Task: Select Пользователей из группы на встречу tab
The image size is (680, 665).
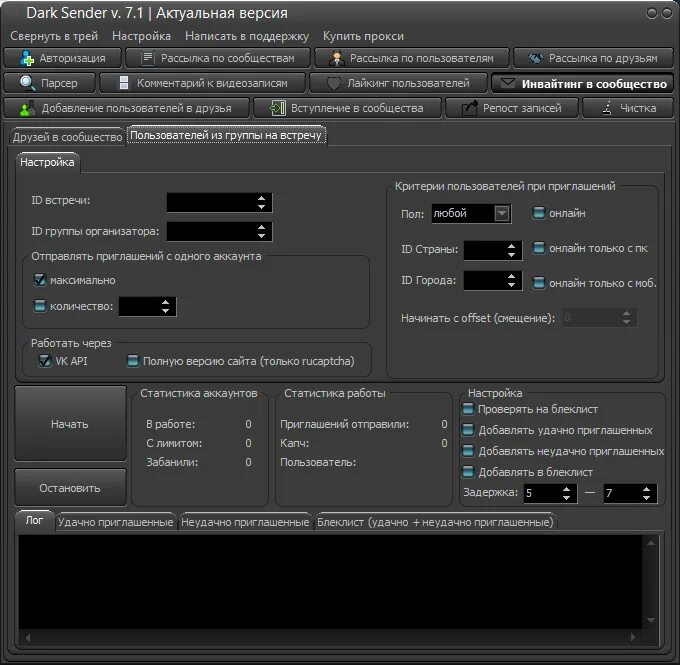Action: point(226,135)
